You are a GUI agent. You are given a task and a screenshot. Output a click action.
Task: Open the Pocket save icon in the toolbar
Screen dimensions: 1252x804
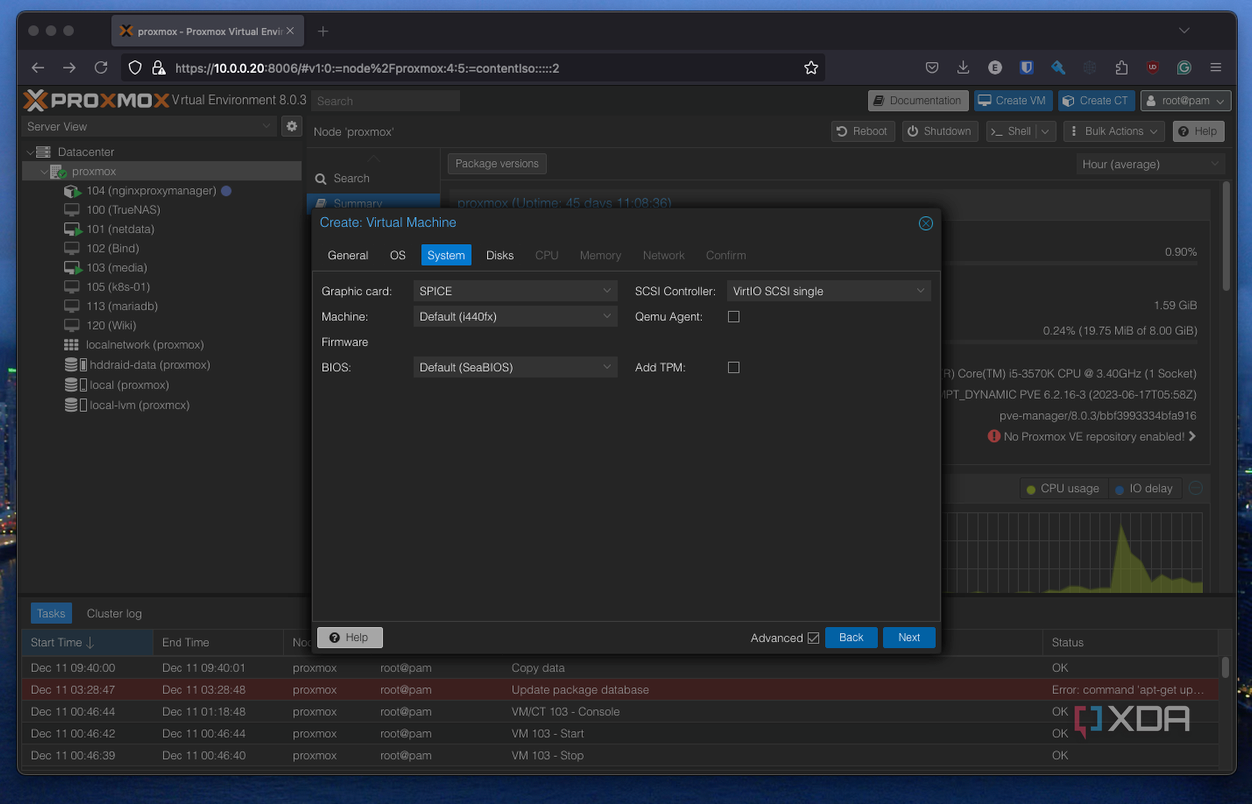(932, 68)
